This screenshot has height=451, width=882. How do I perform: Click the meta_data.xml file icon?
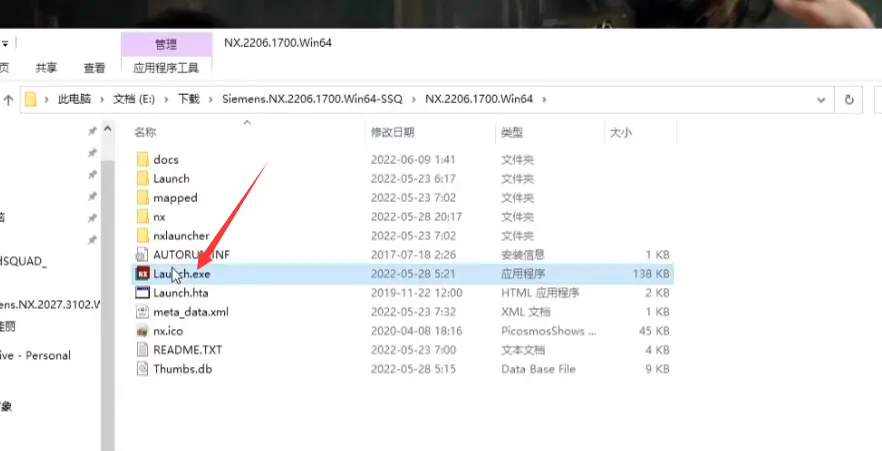(x=143, y=312)
